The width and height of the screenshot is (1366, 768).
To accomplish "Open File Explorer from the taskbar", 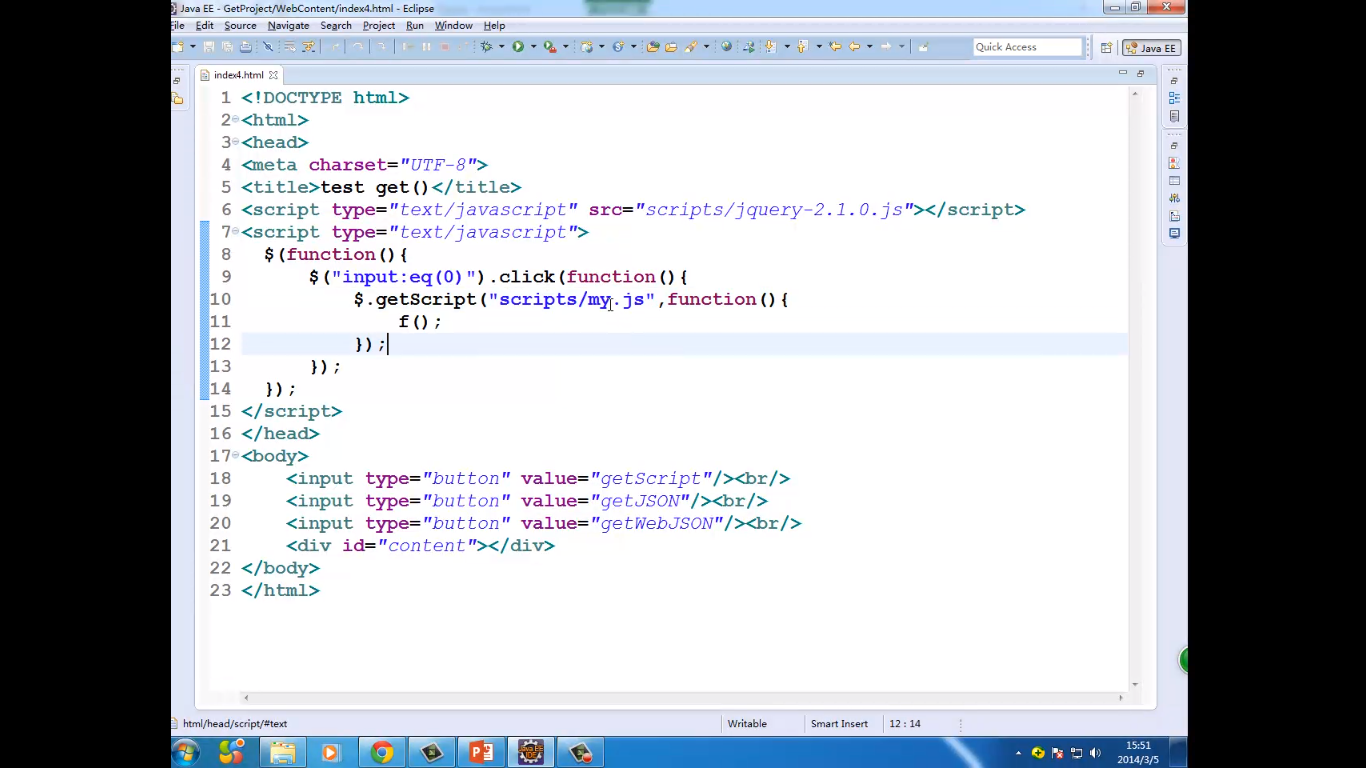I will pos(283,752).
